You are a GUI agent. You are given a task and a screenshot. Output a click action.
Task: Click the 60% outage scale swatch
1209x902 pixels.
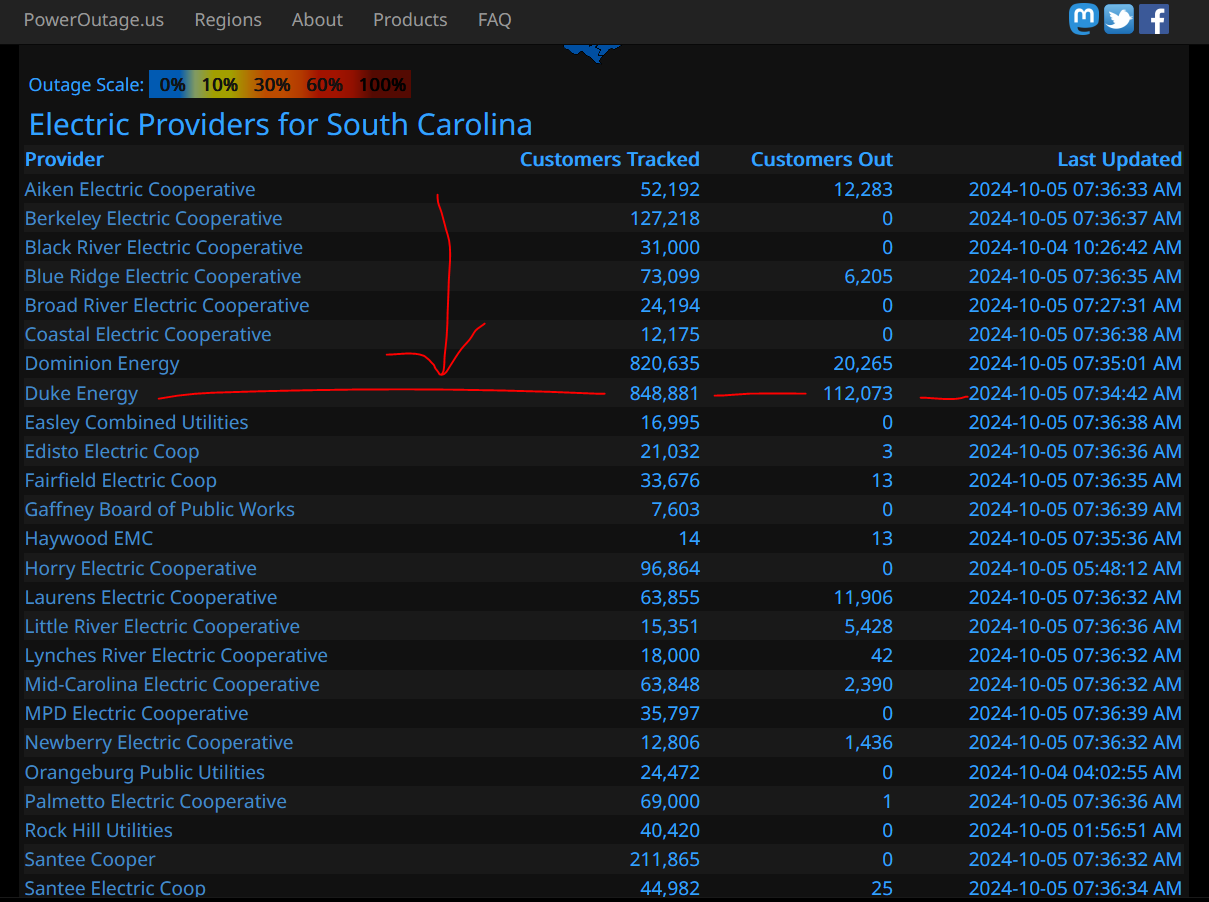coord(324,85)
